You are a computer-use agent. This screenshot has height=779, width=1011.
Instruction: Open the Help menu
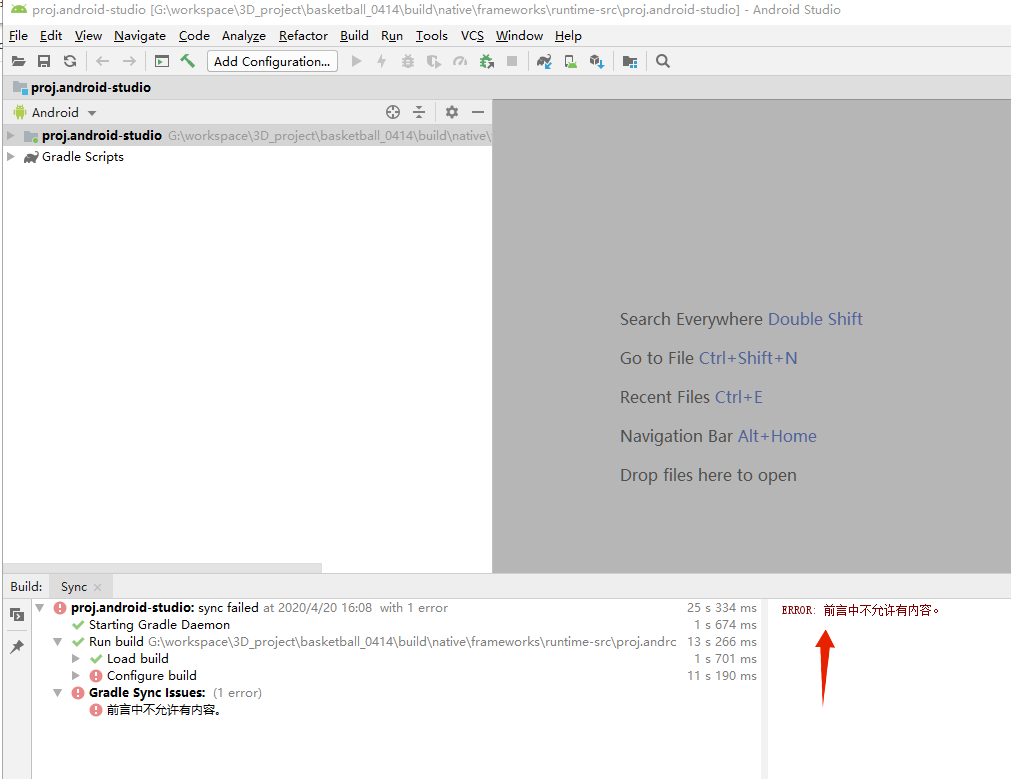tap(568, 35)
